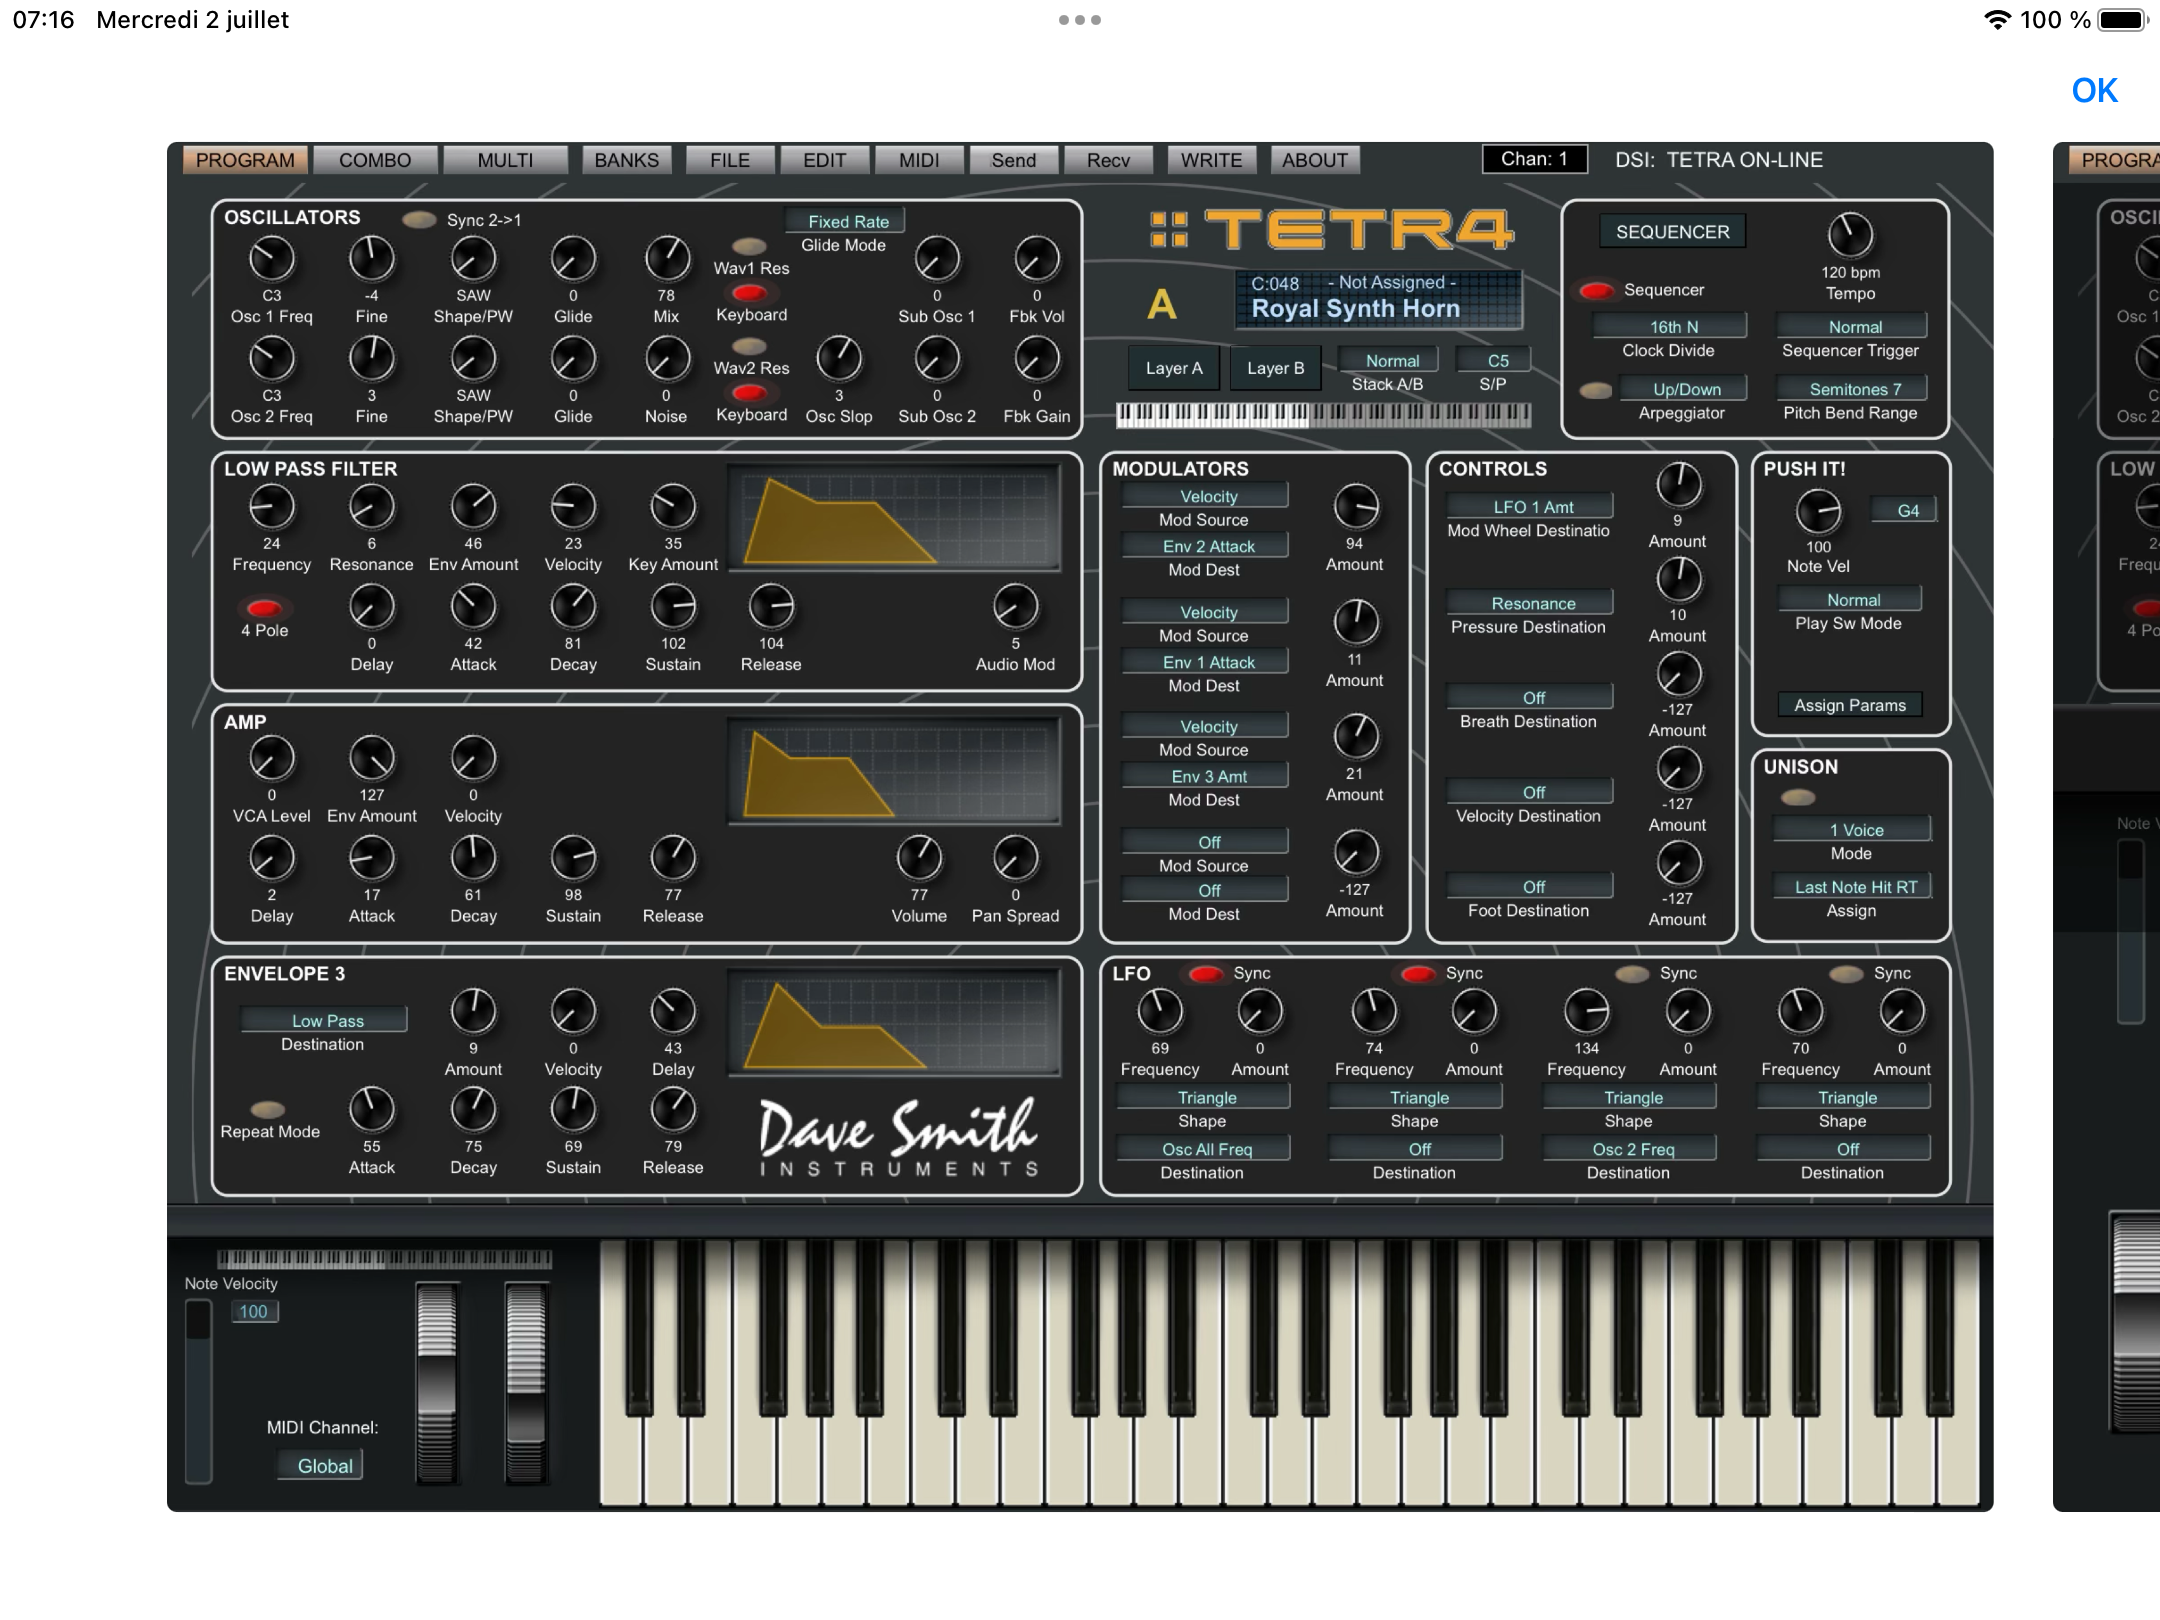Toggle the 4 Pole filter LED

pos(264,608)
